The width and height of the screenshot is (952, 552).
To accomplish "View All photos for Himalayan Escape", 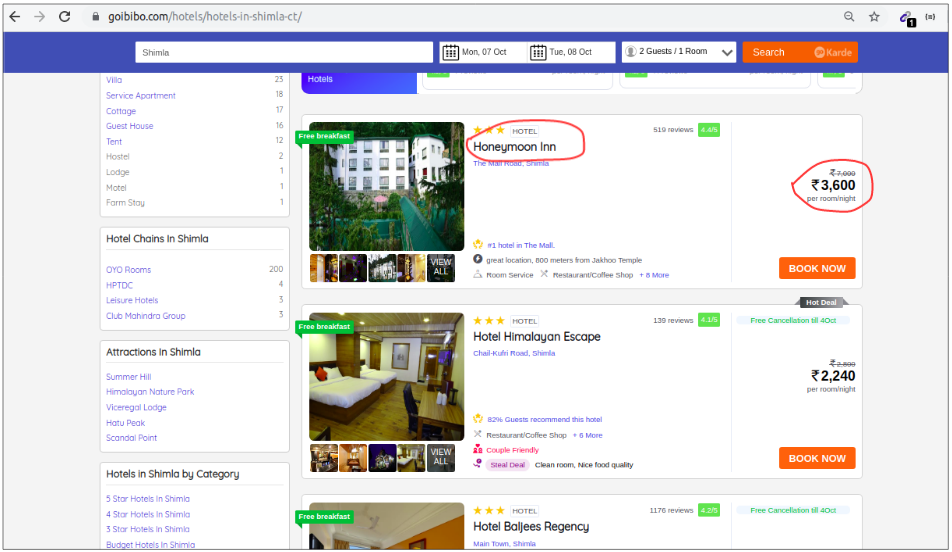I will click(441, 458).
